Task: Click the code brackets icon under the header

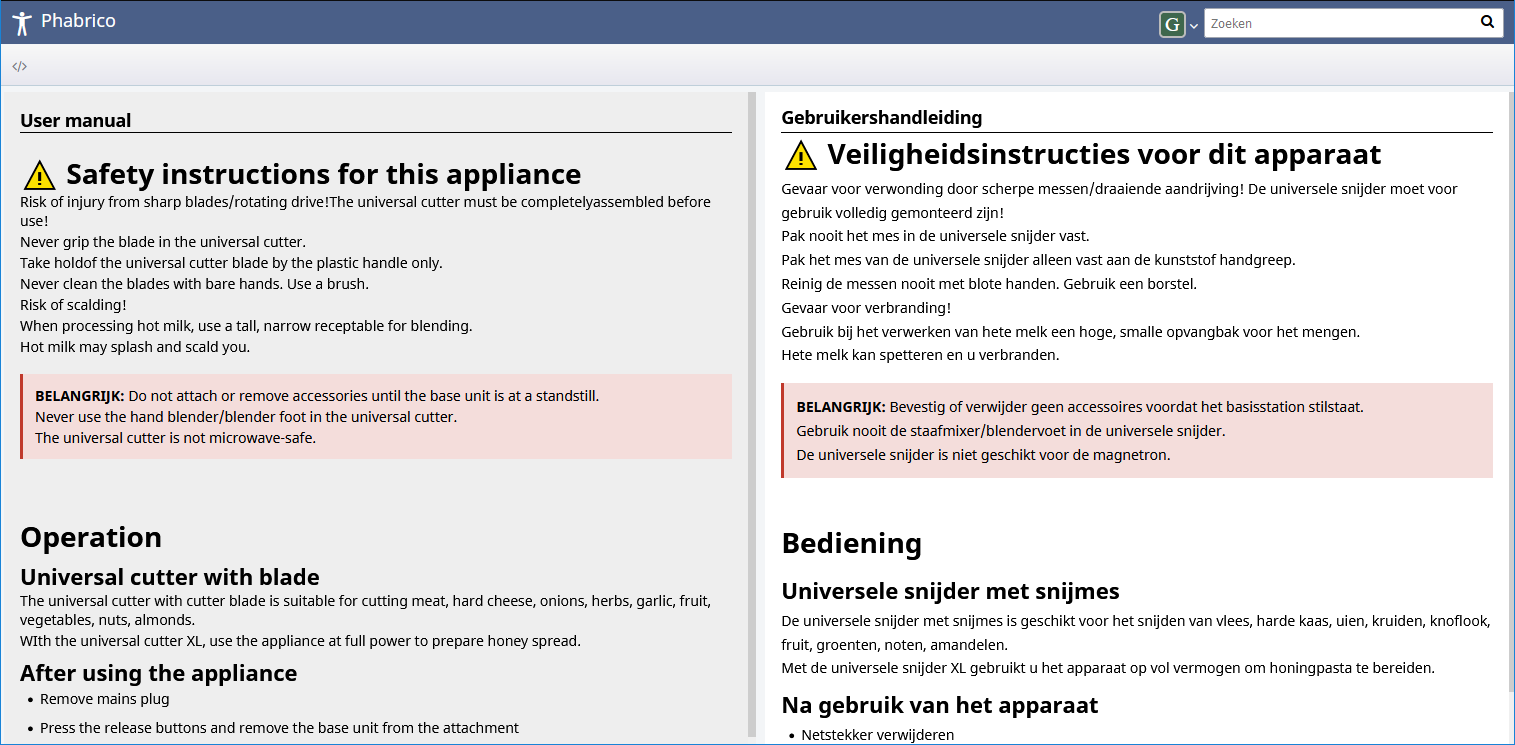Action: click(19, 67)
